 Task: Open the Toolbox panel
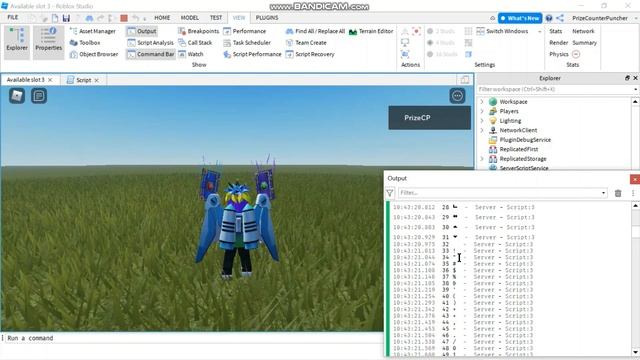click(85, 42)
